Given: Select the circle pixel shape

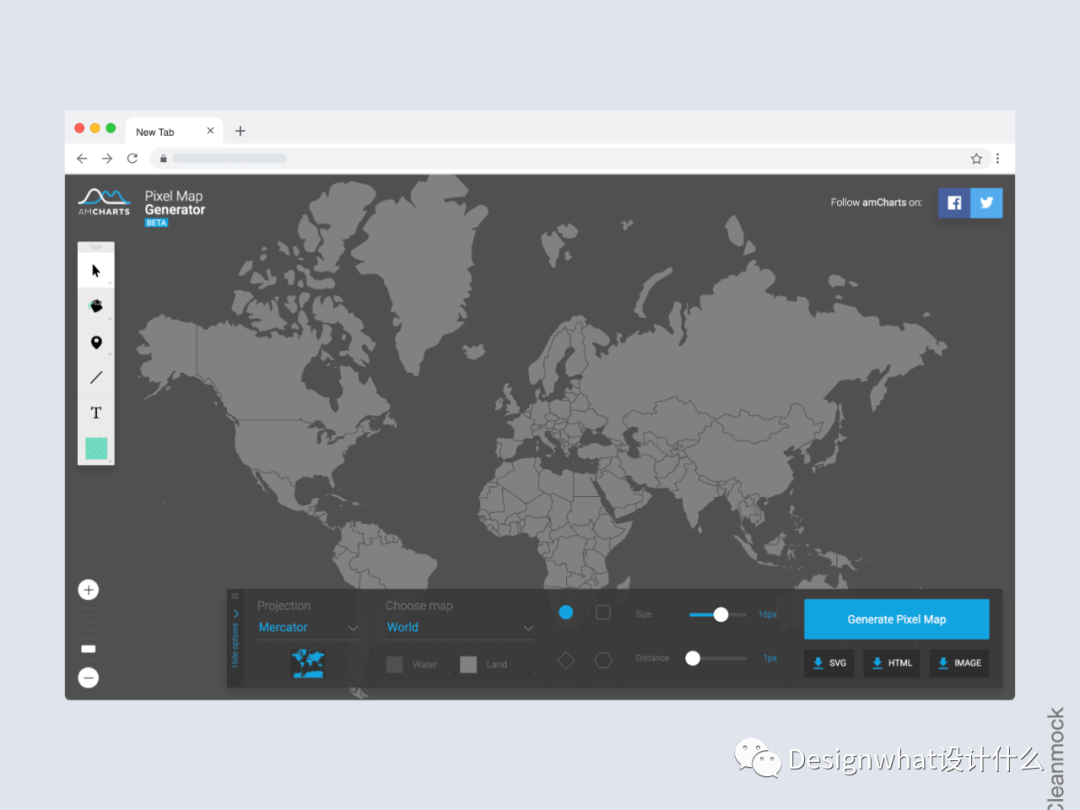Looking at the screenshot, I should click(x=565, y=612).
